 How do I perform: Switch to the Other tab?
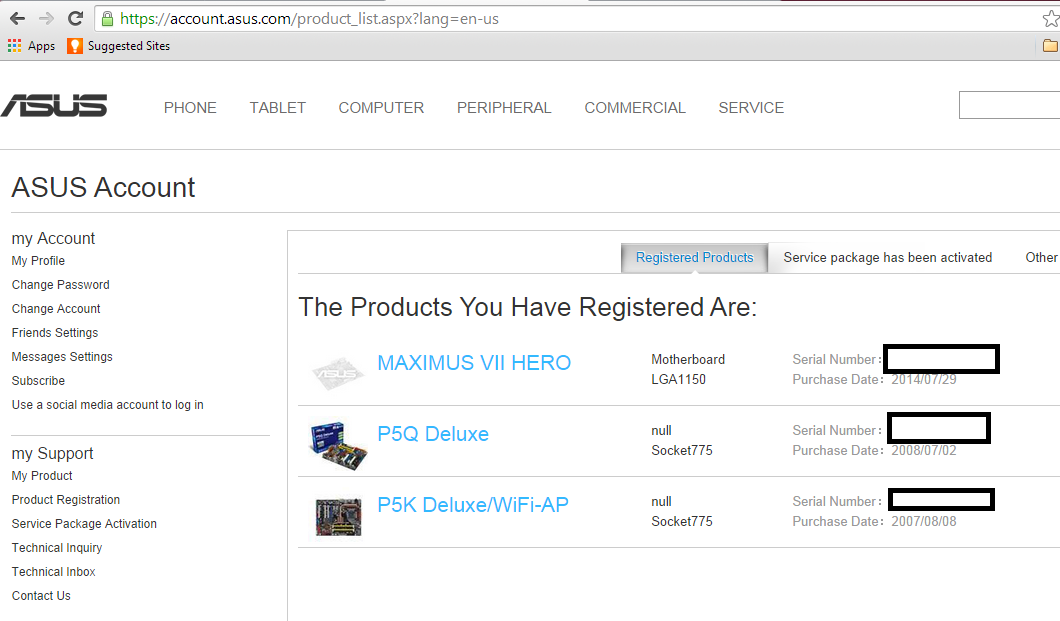coord(1041,257)
